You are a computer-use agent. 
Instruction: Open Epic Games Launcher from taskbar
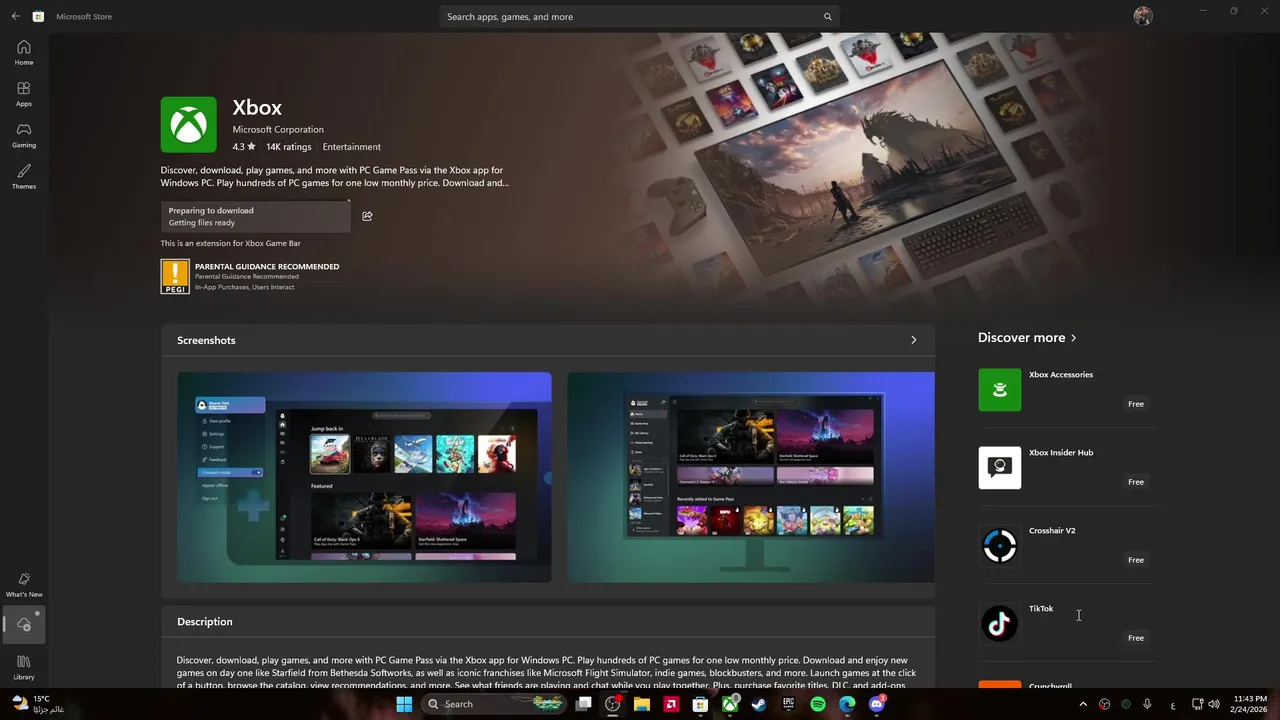tap(789, 704)
